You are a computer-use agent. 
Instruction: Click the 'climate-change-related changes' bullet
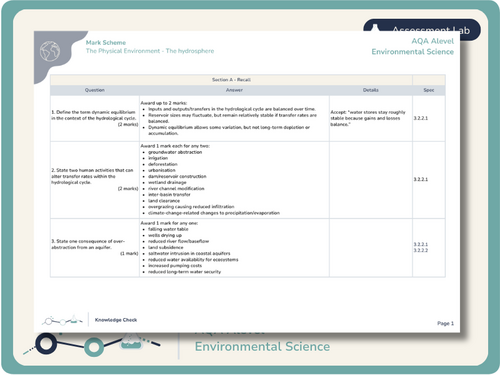click(214, 213)
